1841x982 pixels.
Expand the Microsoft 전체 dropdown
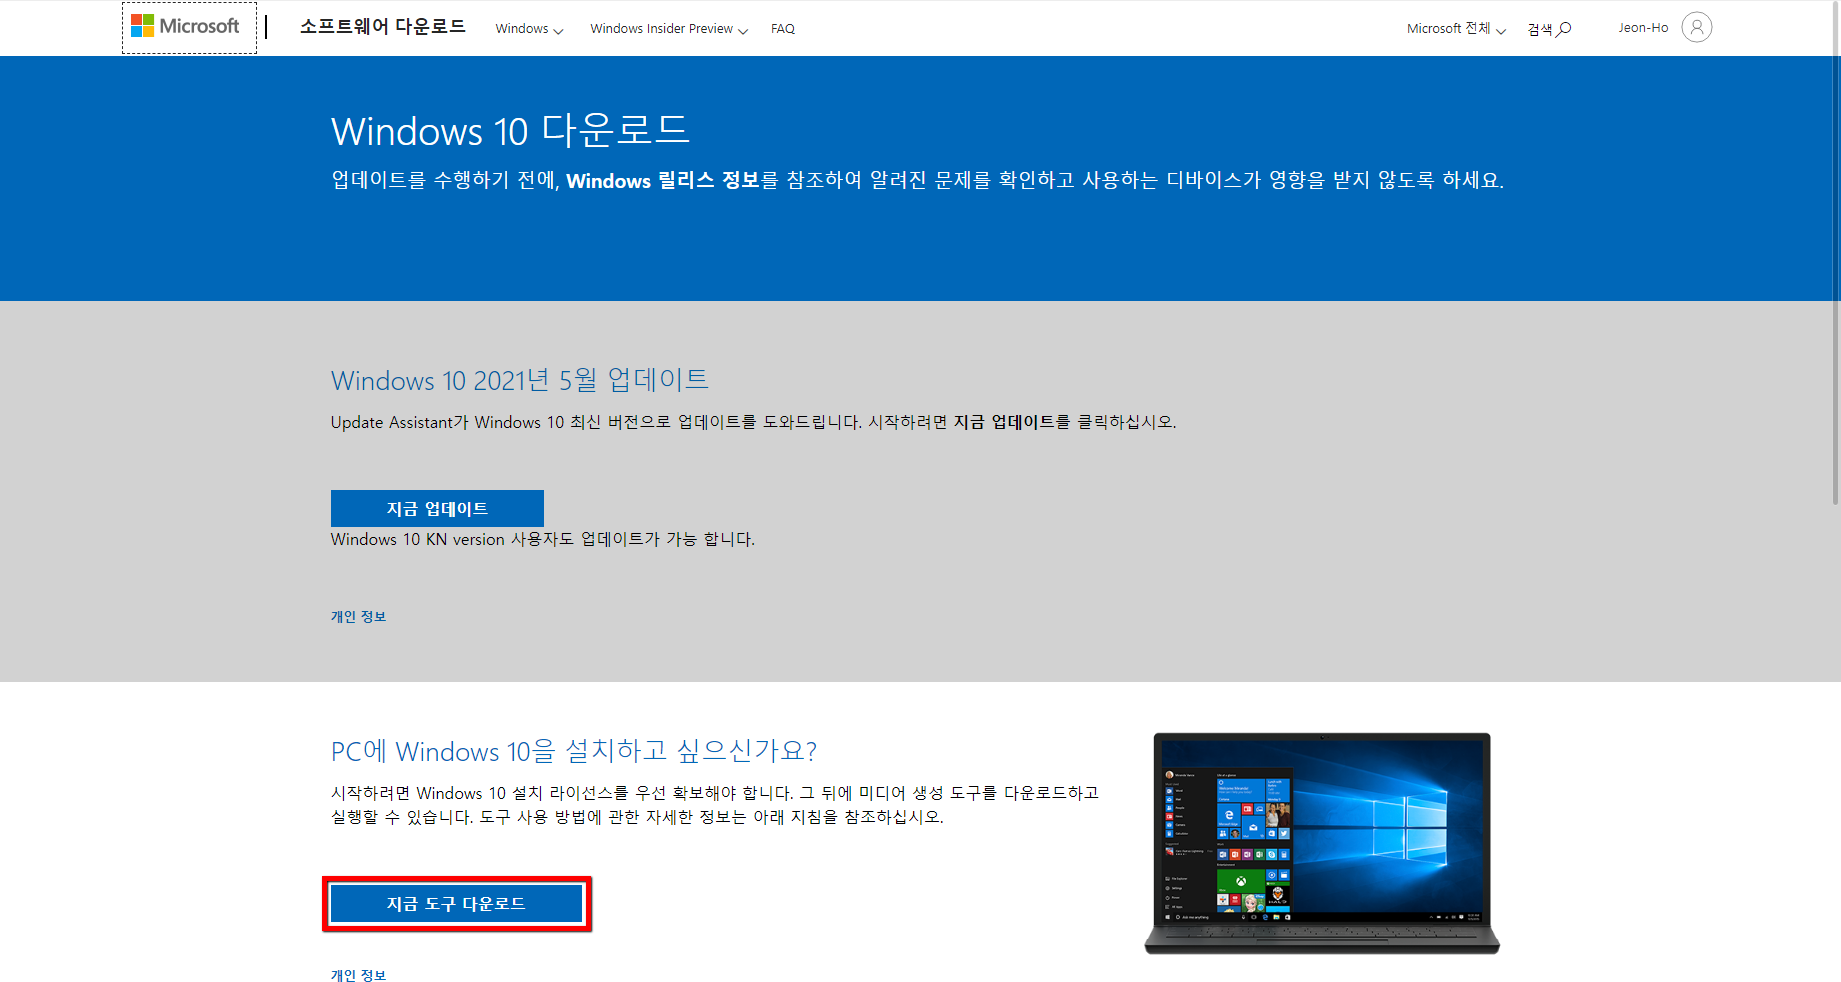coord(1456,29)
